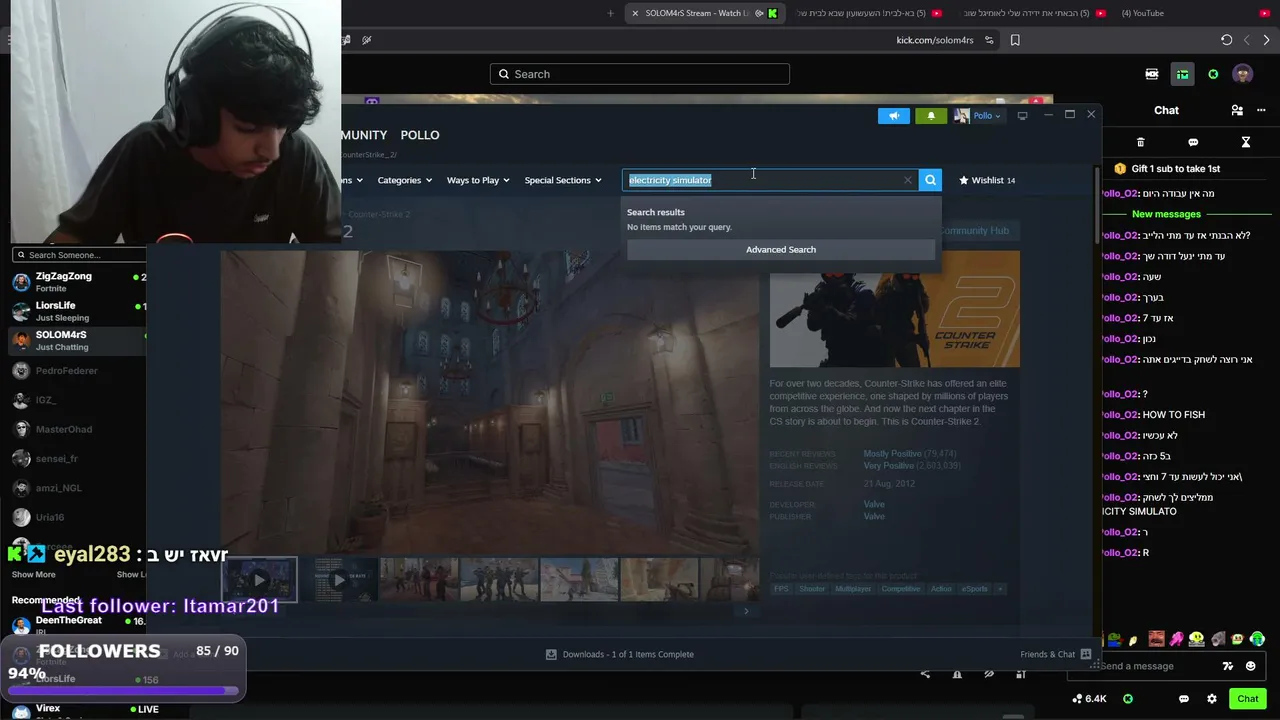Viewport: 1280px width, 720px height.
Task: Open MasterOhad channel in sidebar
Action: pos(78,429)
